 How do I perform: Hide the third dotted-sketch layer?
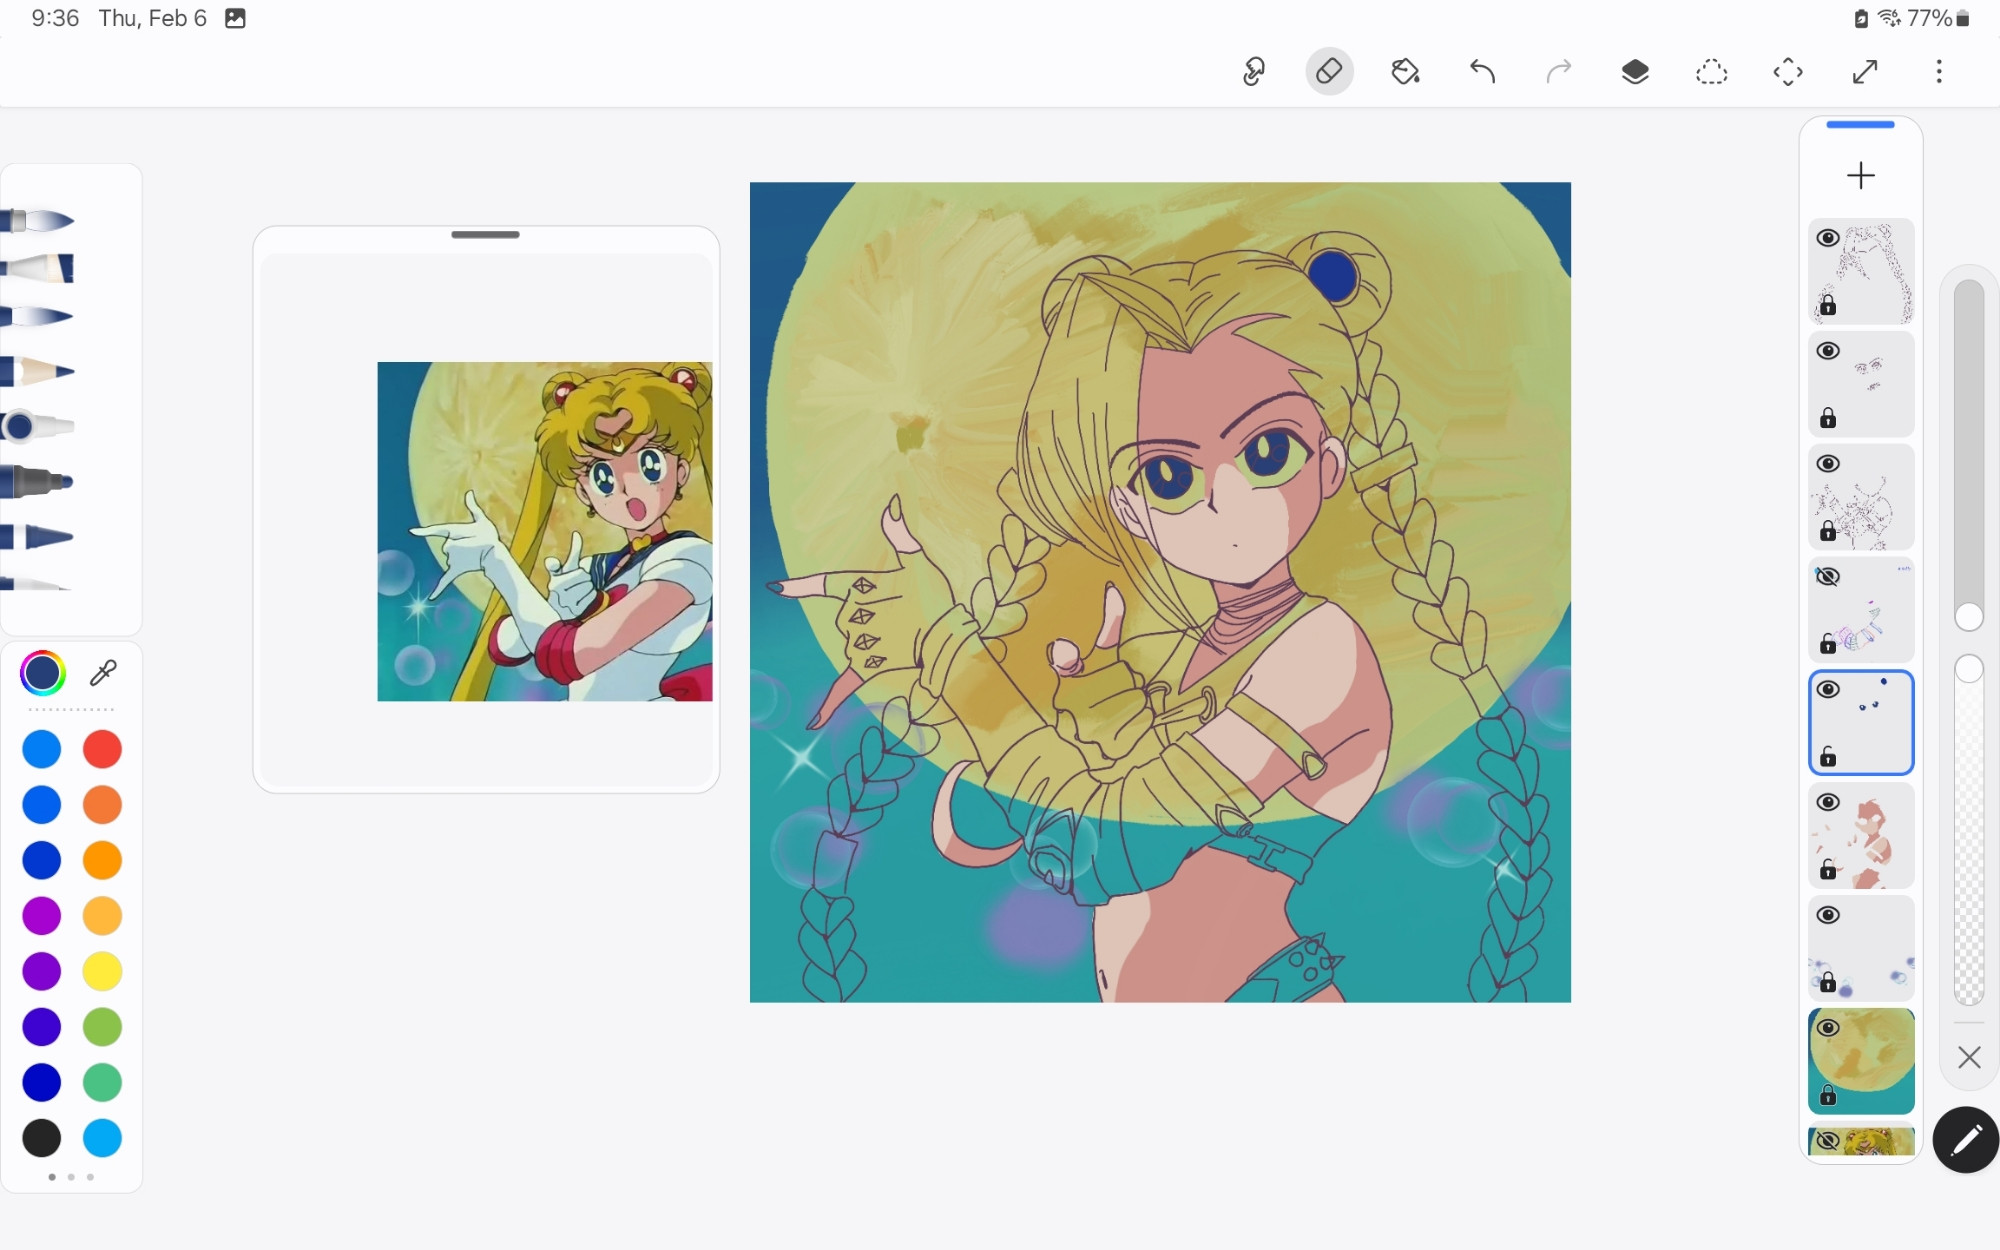[x=1828, y=464]
